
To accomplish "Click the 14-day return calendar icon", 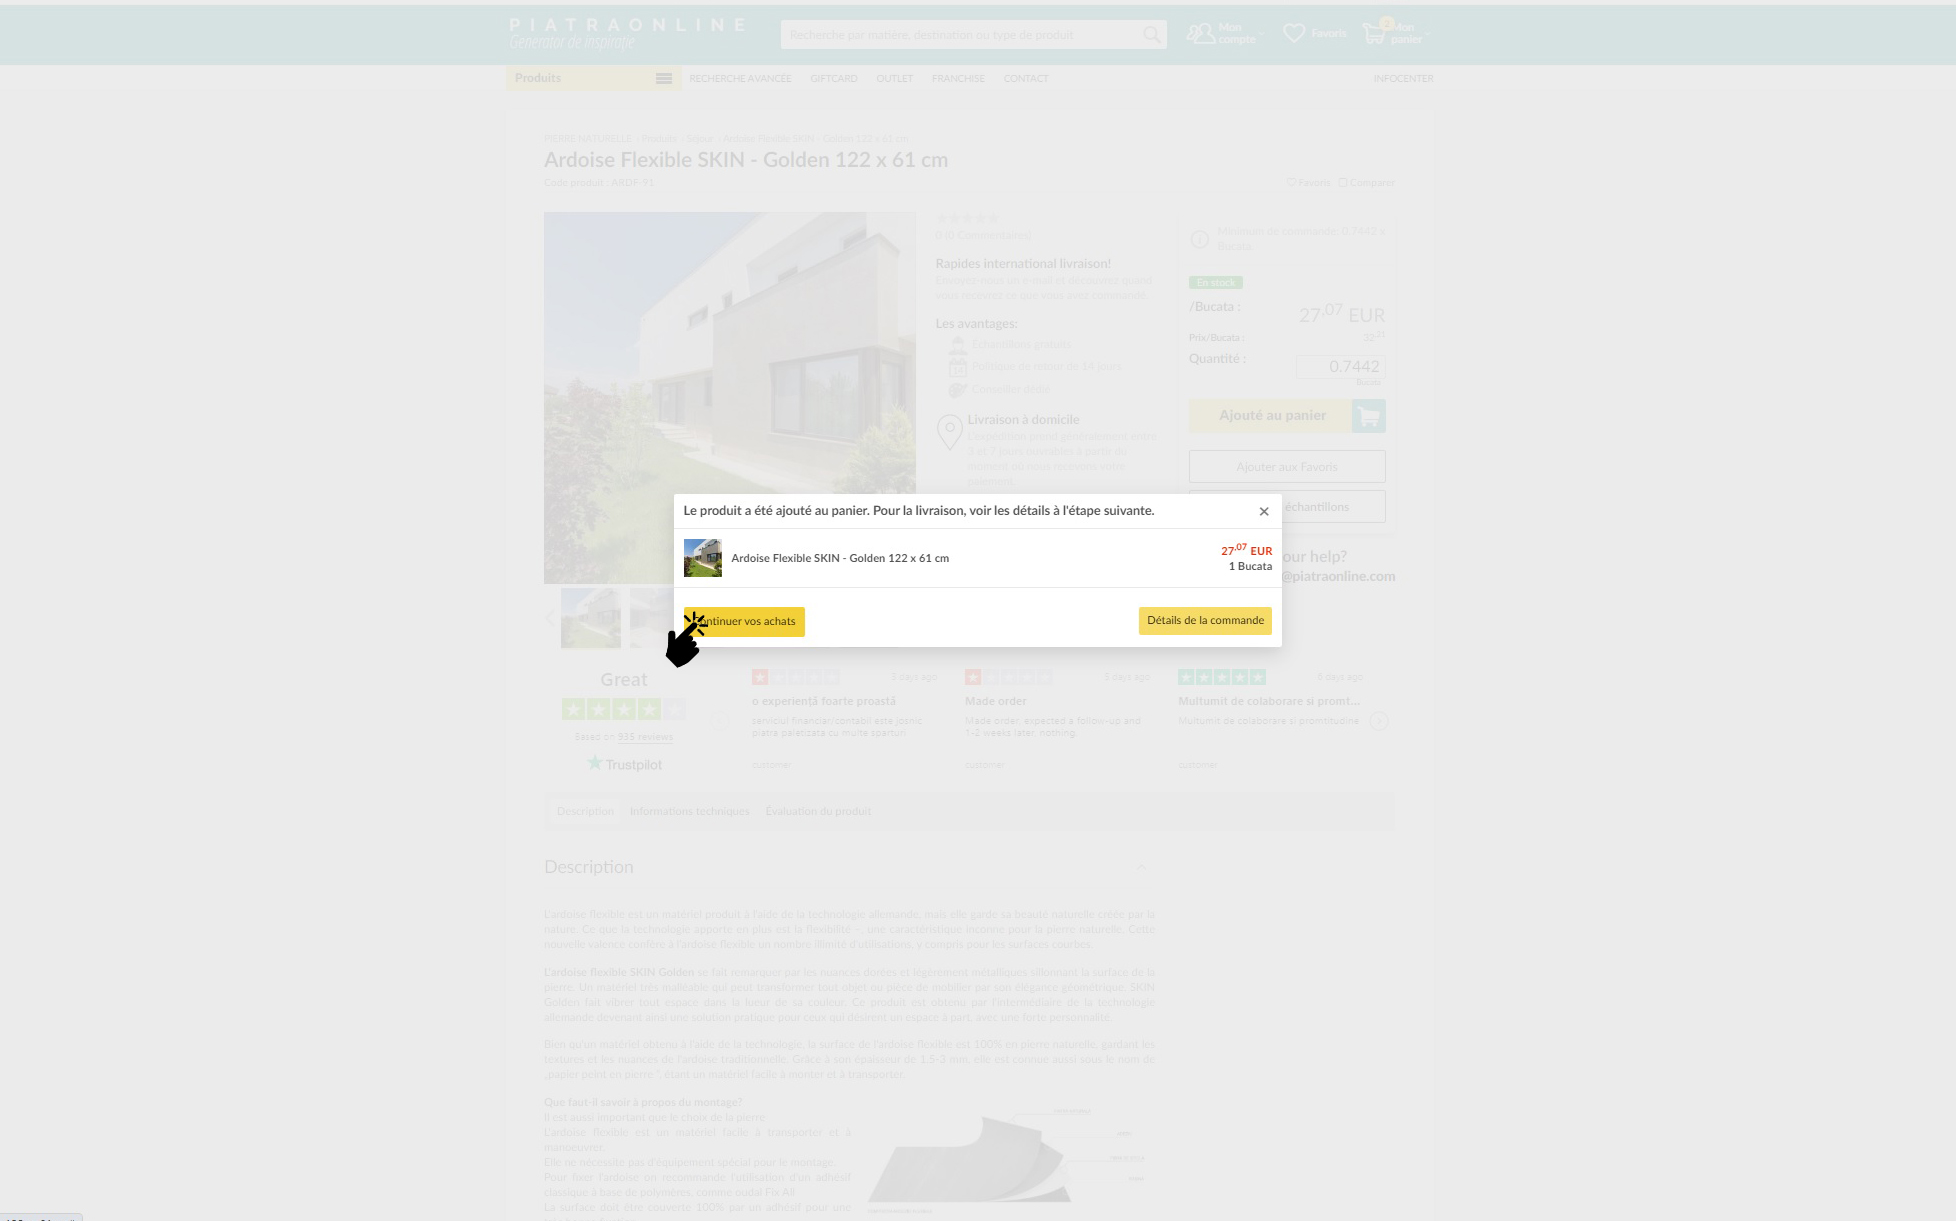I will tap(957, 367).
